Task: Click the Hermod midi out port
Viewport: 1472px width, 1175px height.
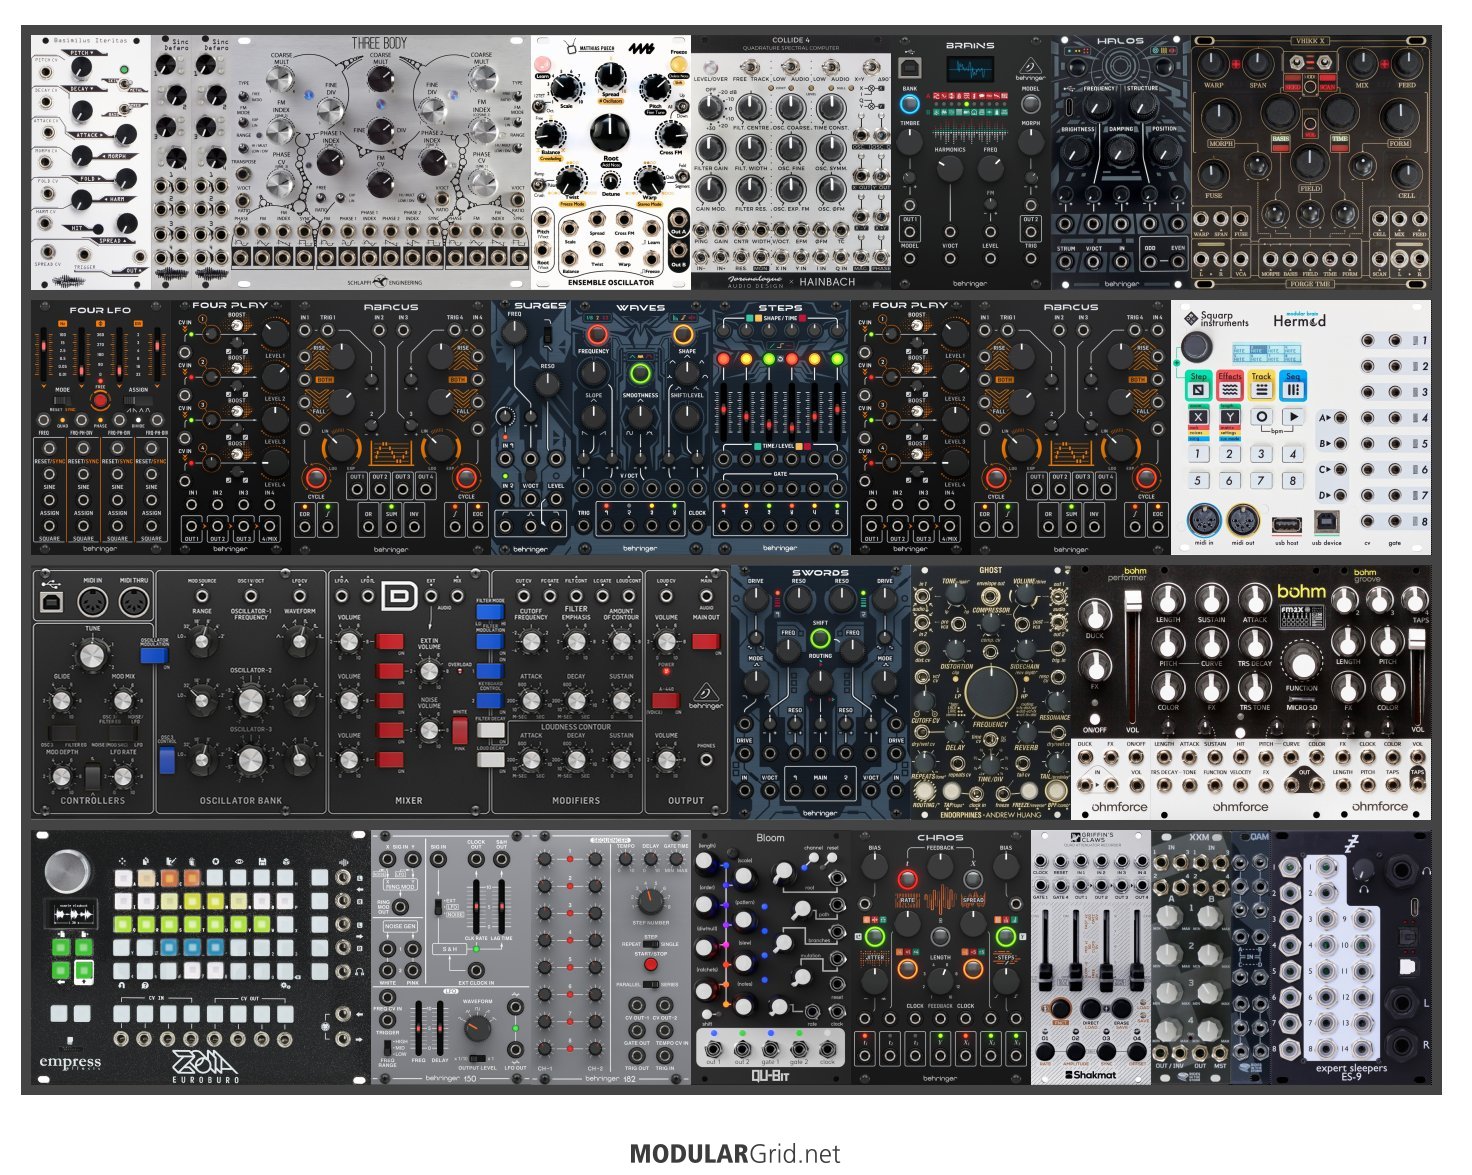Action: 1243,521
